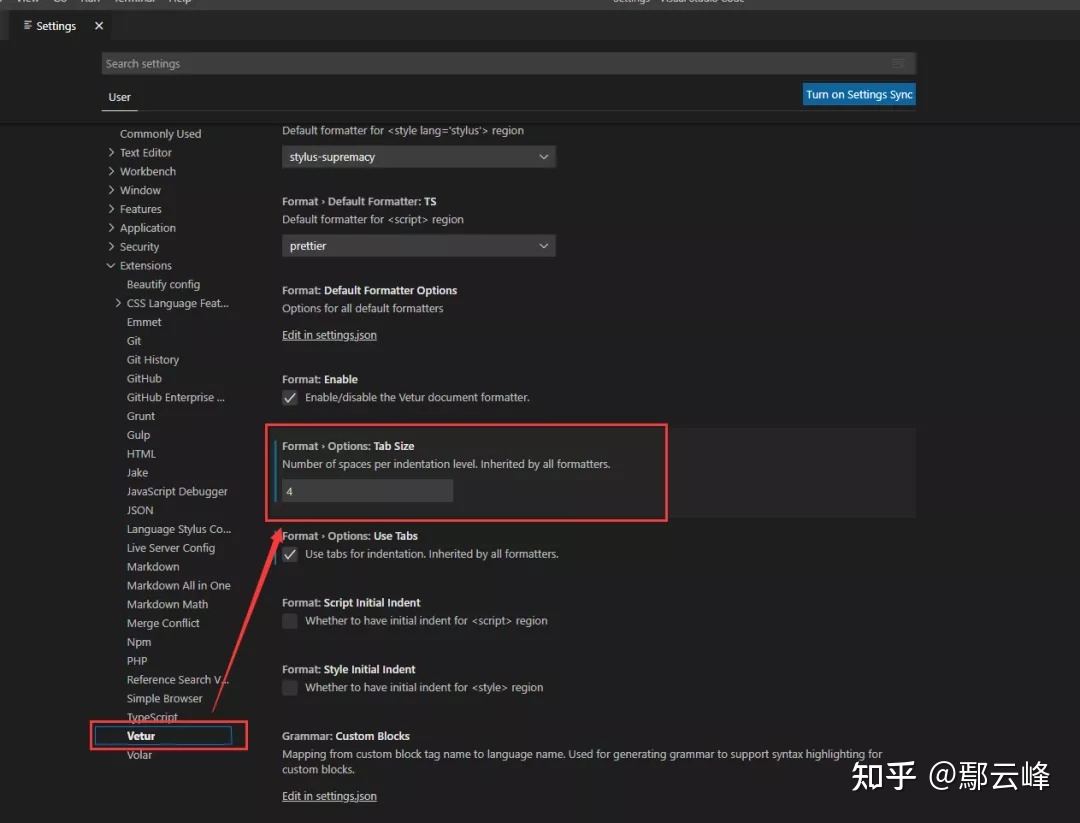The height and width of the screenshot is (823, 1080).
Task: Select Emmet in the extensions list
Action: coord(144,322)
